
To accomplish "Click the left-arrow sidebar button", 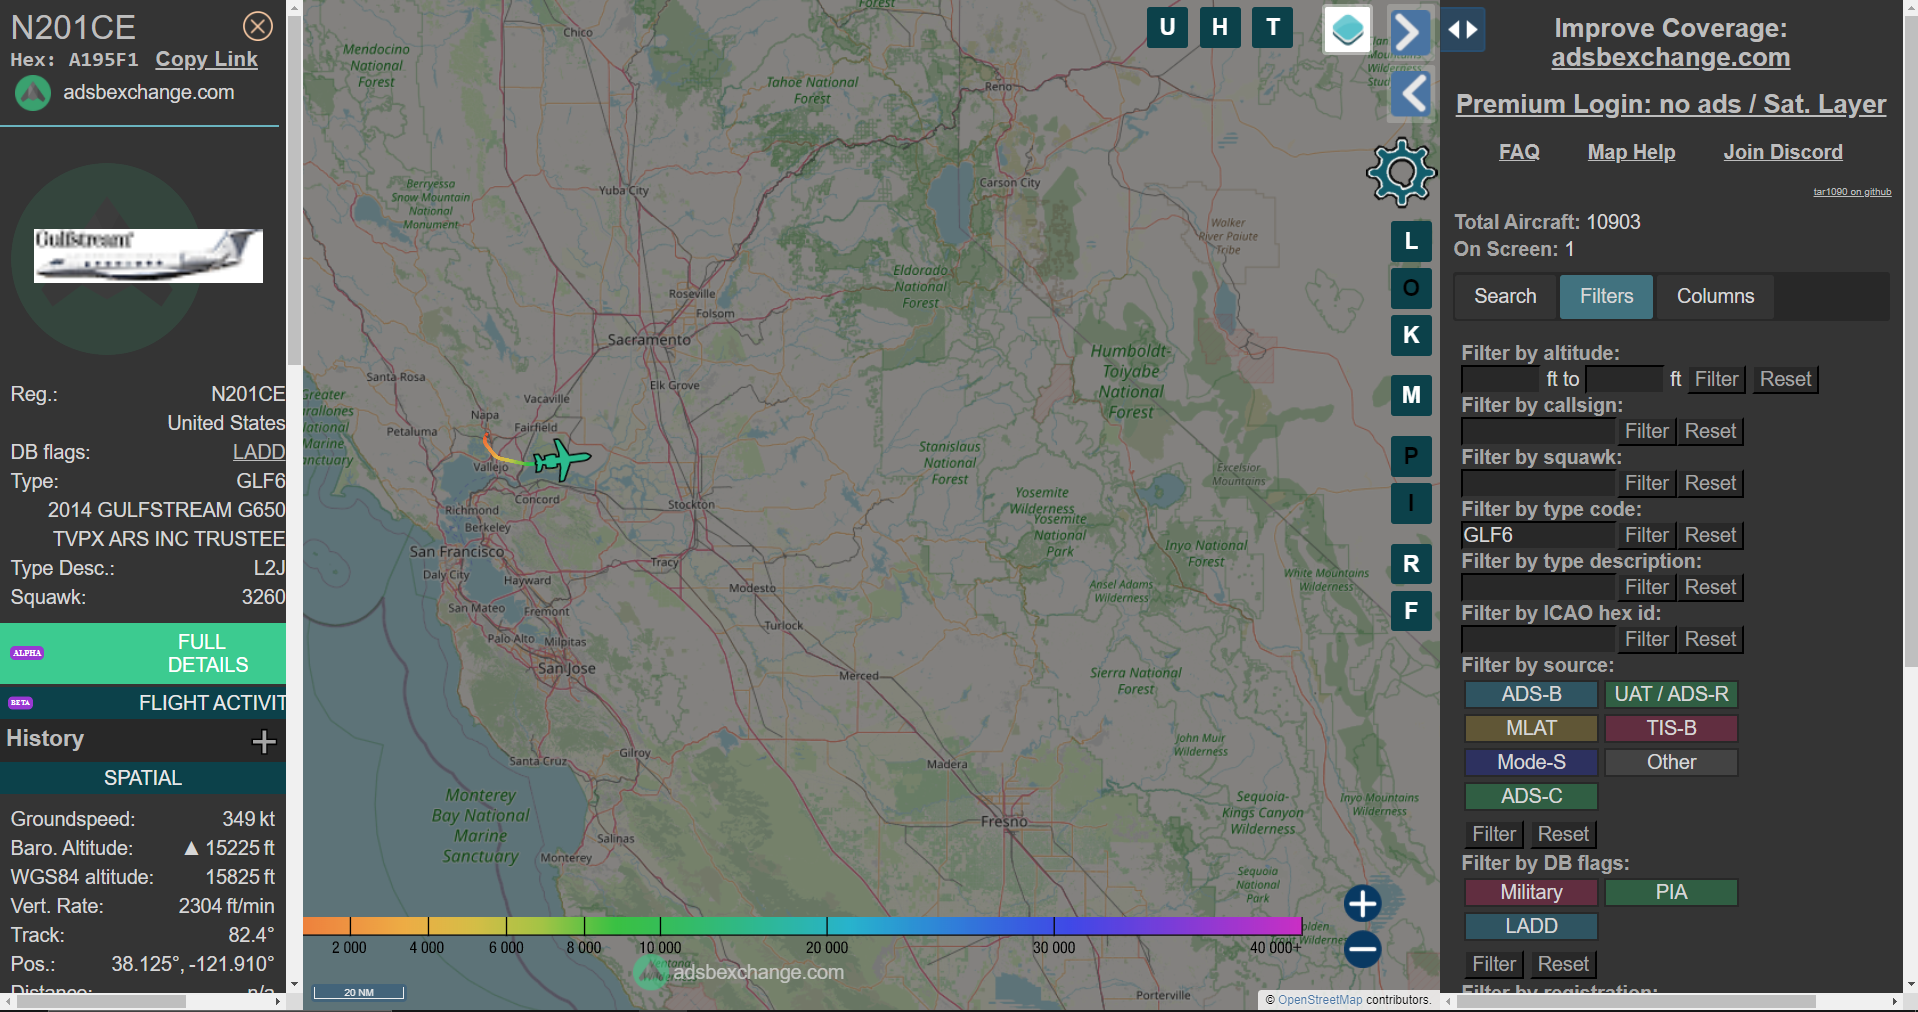I will coord(1413,95).
